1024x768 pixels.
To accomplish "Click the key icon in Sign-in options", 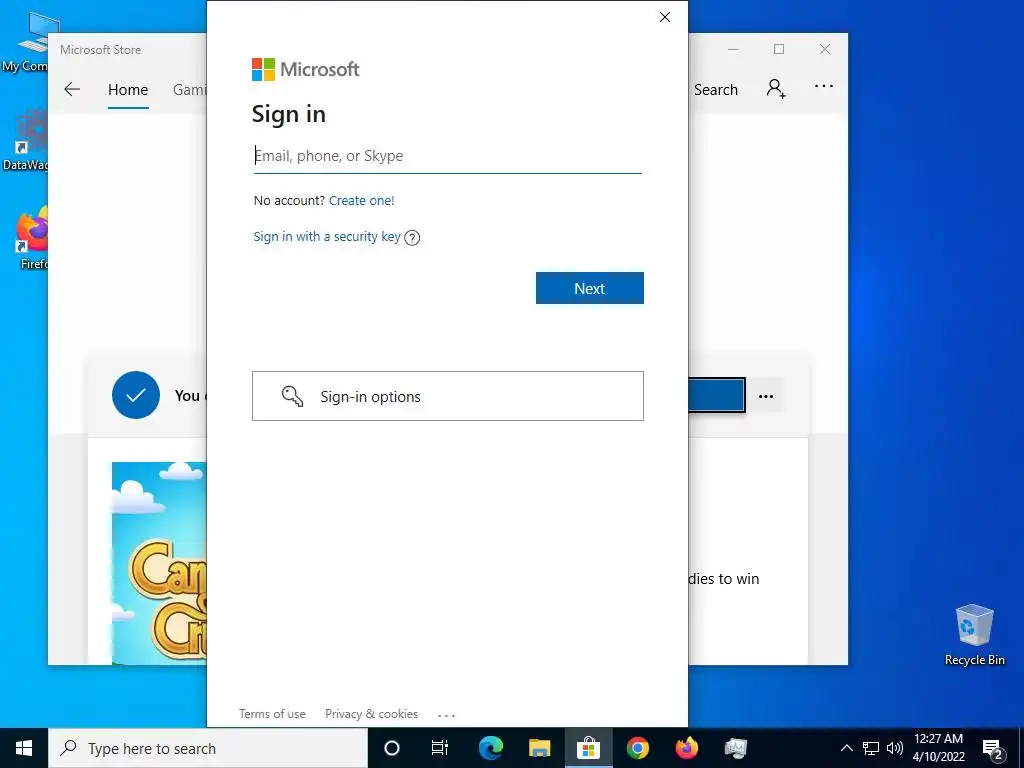I will pos(292,396).
